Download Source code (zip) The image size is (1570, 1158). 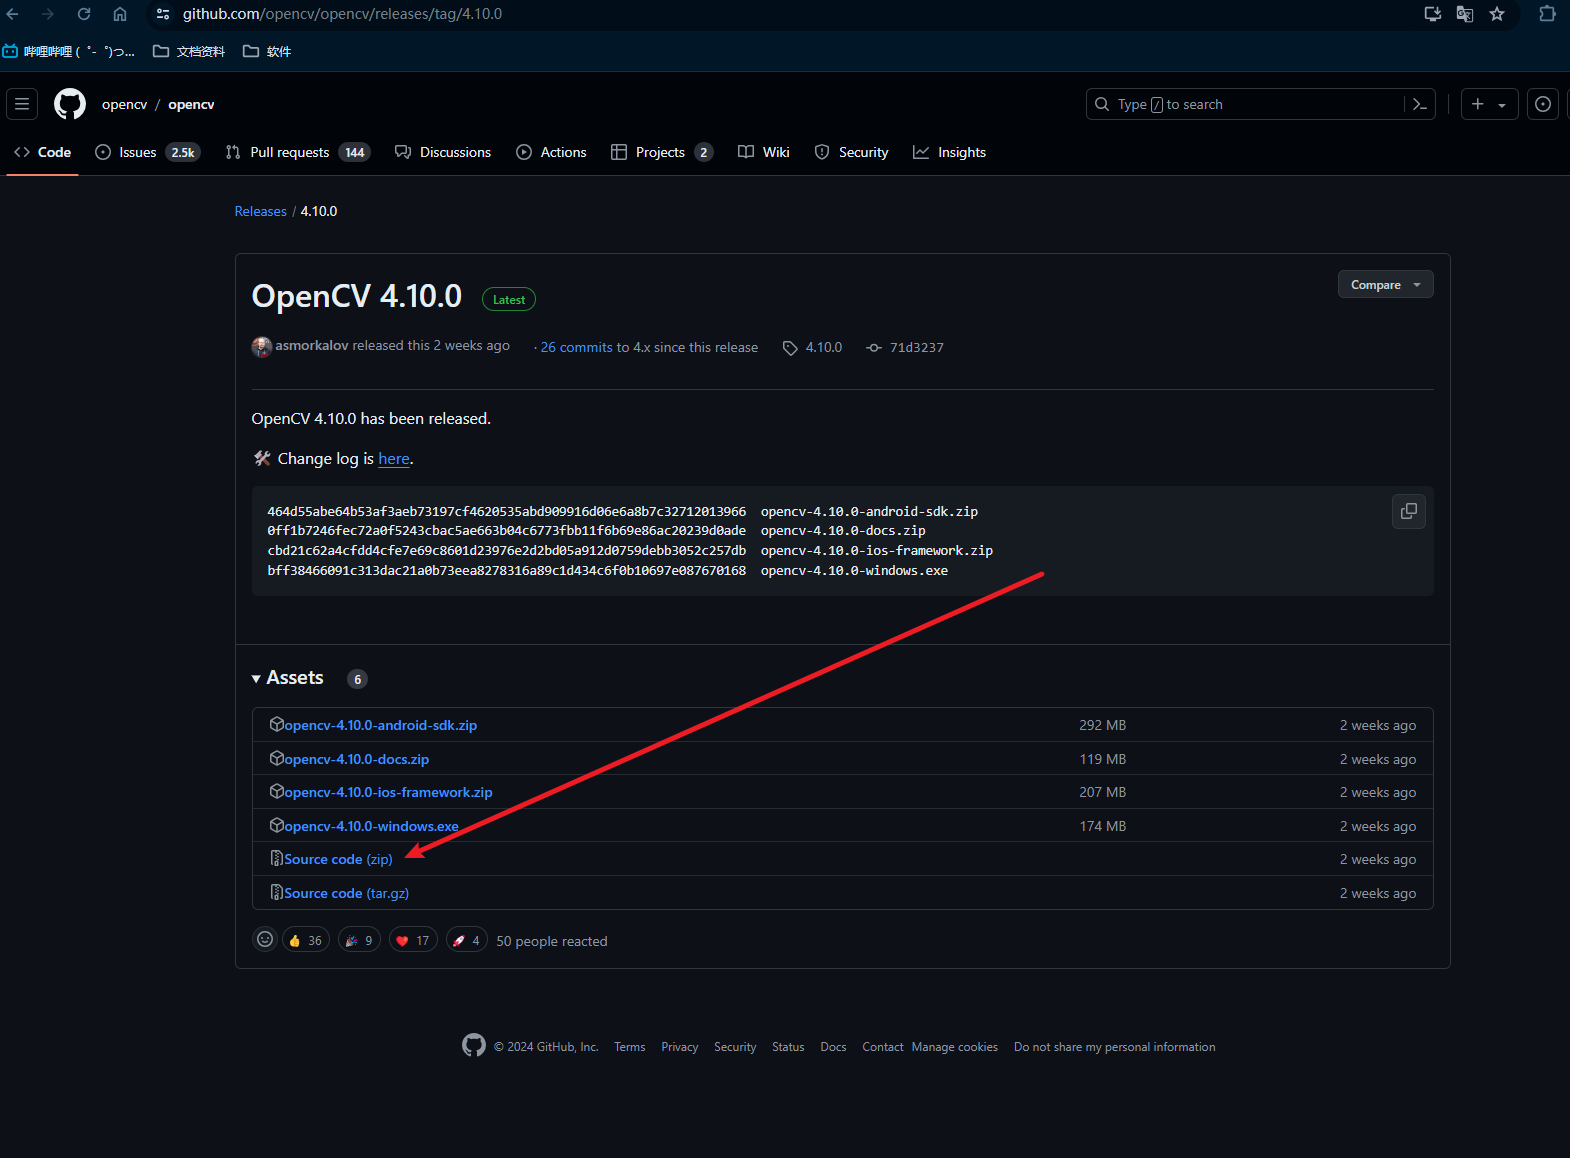pyautogui.click(x=338, y=859)
